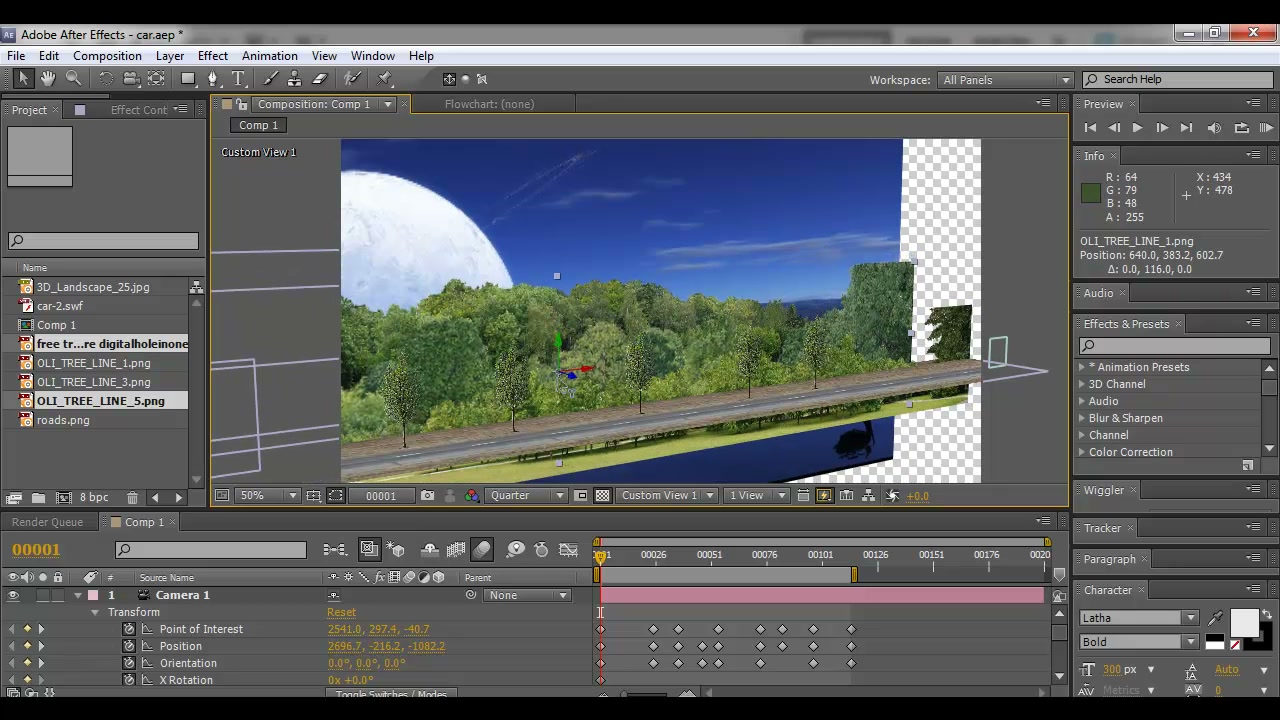Open the white fill color swatch

[1244, 623]
